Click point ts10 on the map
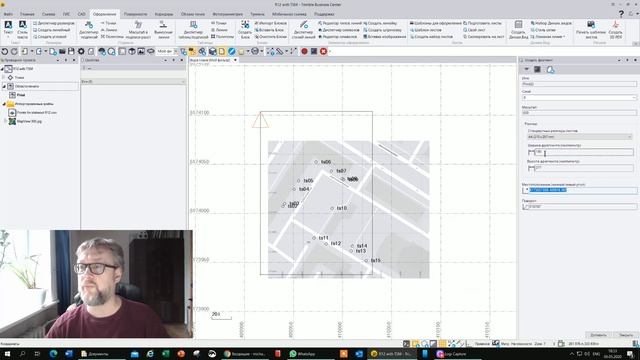 332,208
